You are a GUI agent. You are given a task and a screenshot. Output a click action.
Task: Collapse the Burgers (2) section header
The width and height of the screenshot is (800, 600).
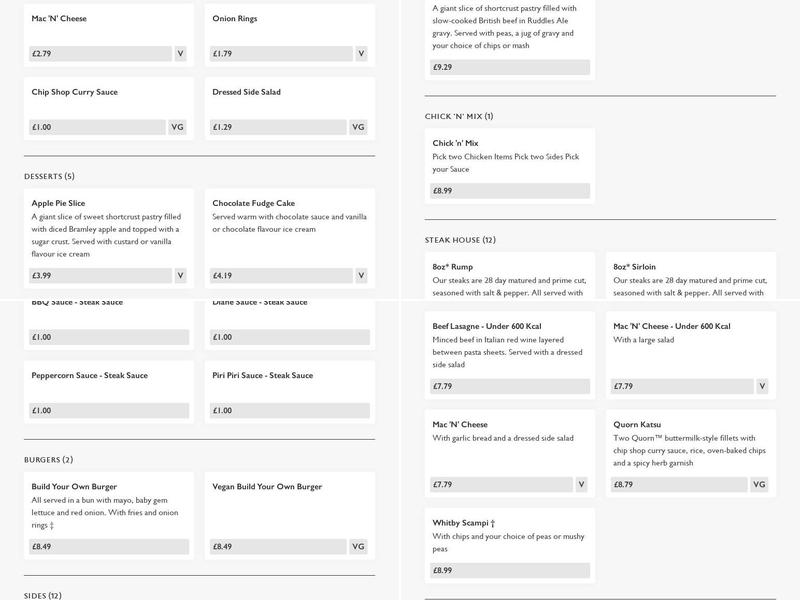(x=49, y=460)
